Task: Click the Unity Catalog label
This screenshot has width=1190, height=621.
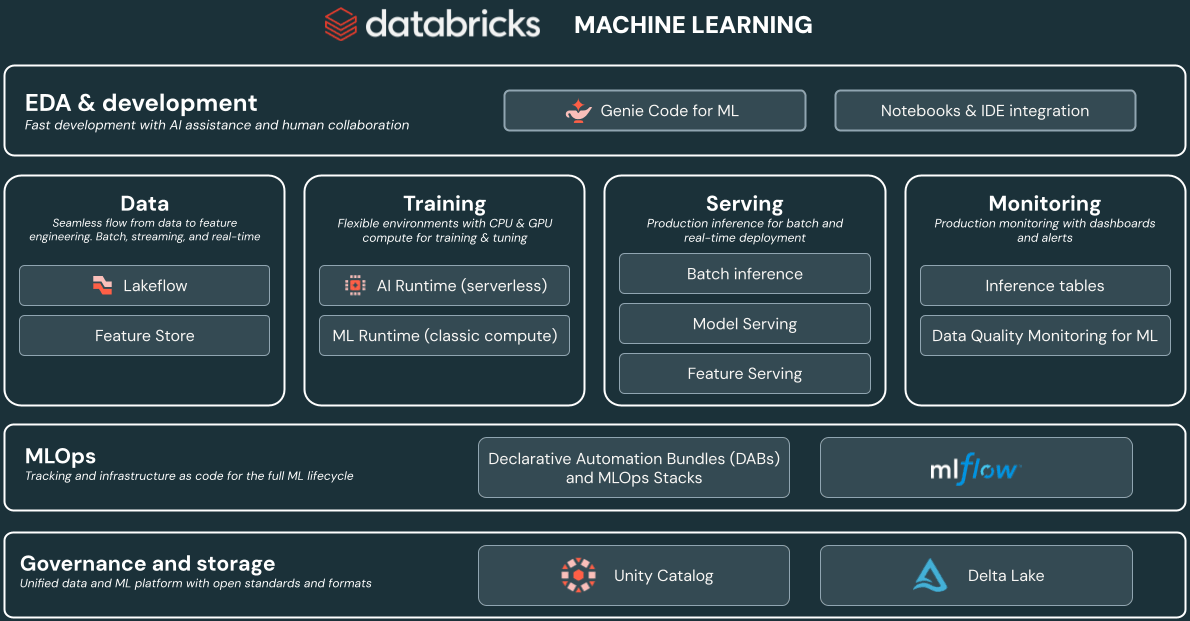Action: click(663, 575)
